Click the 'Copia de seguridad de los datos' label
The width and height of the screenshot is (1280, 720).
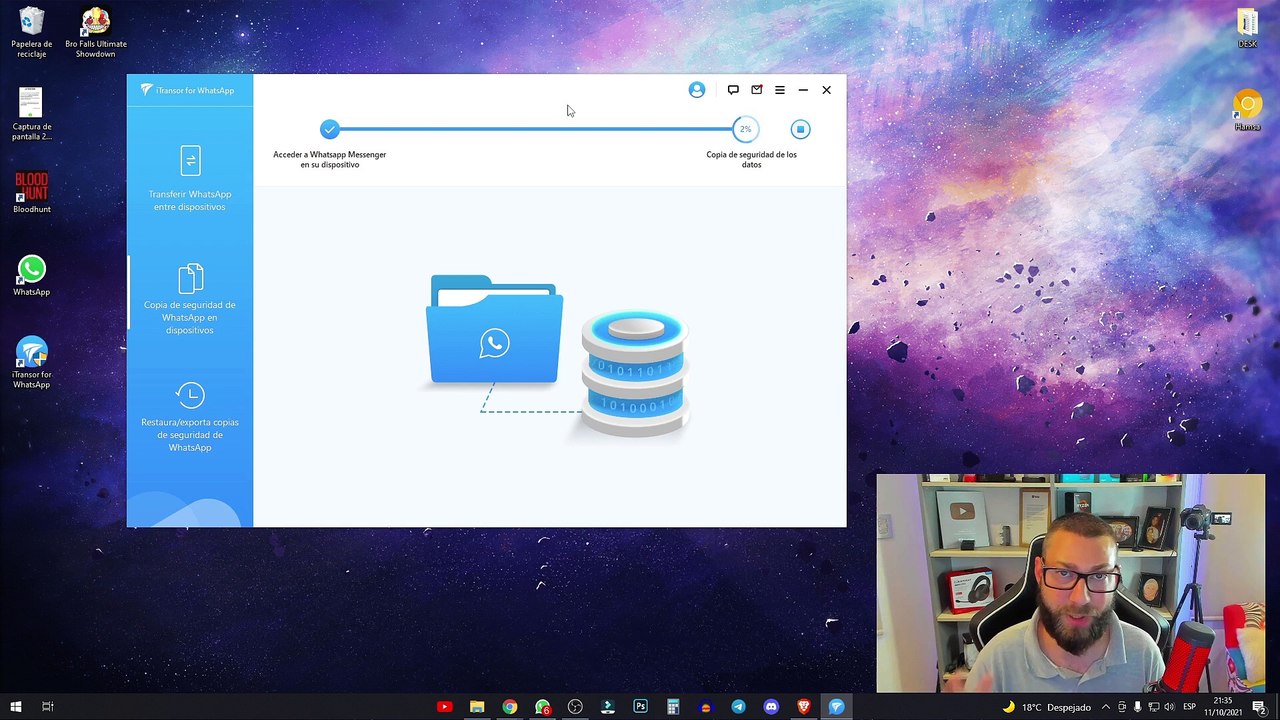pos(751,159)
